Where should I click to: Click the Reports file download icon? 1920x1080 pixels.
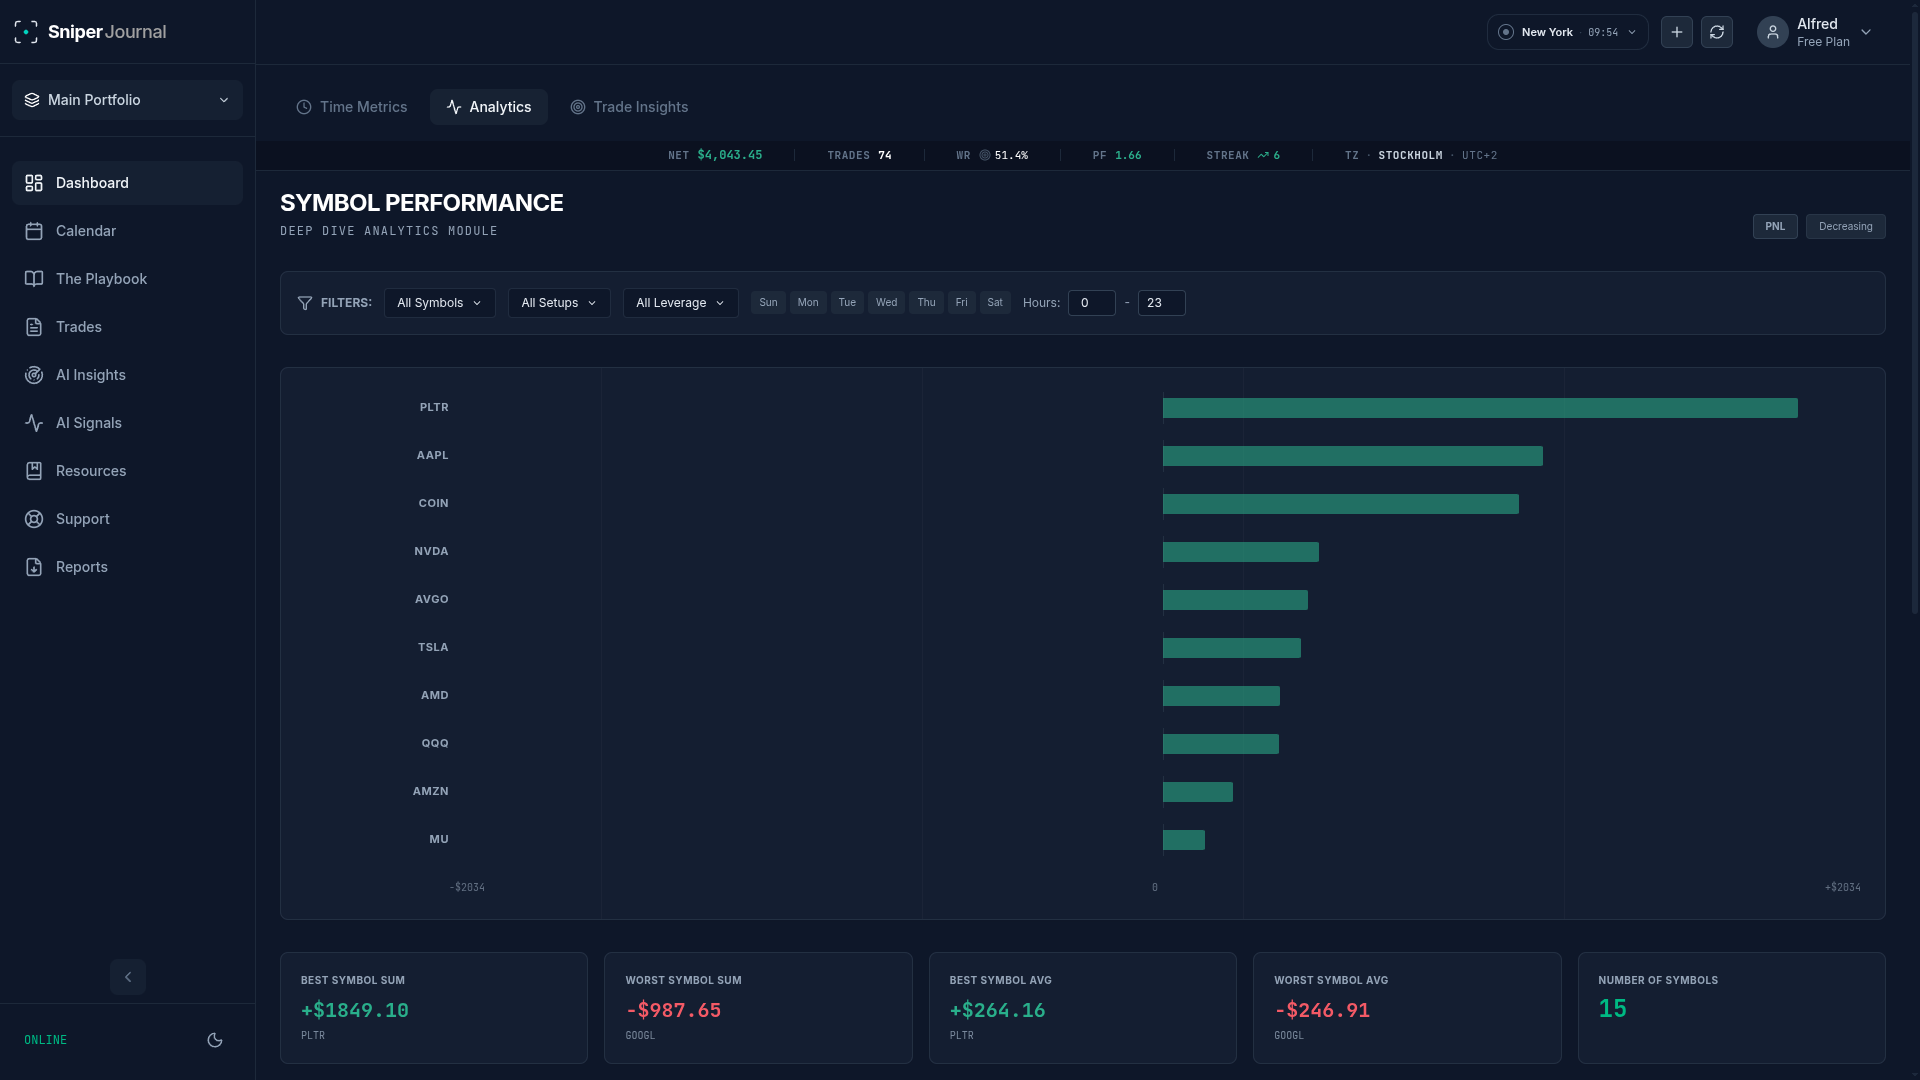[34, 567]
